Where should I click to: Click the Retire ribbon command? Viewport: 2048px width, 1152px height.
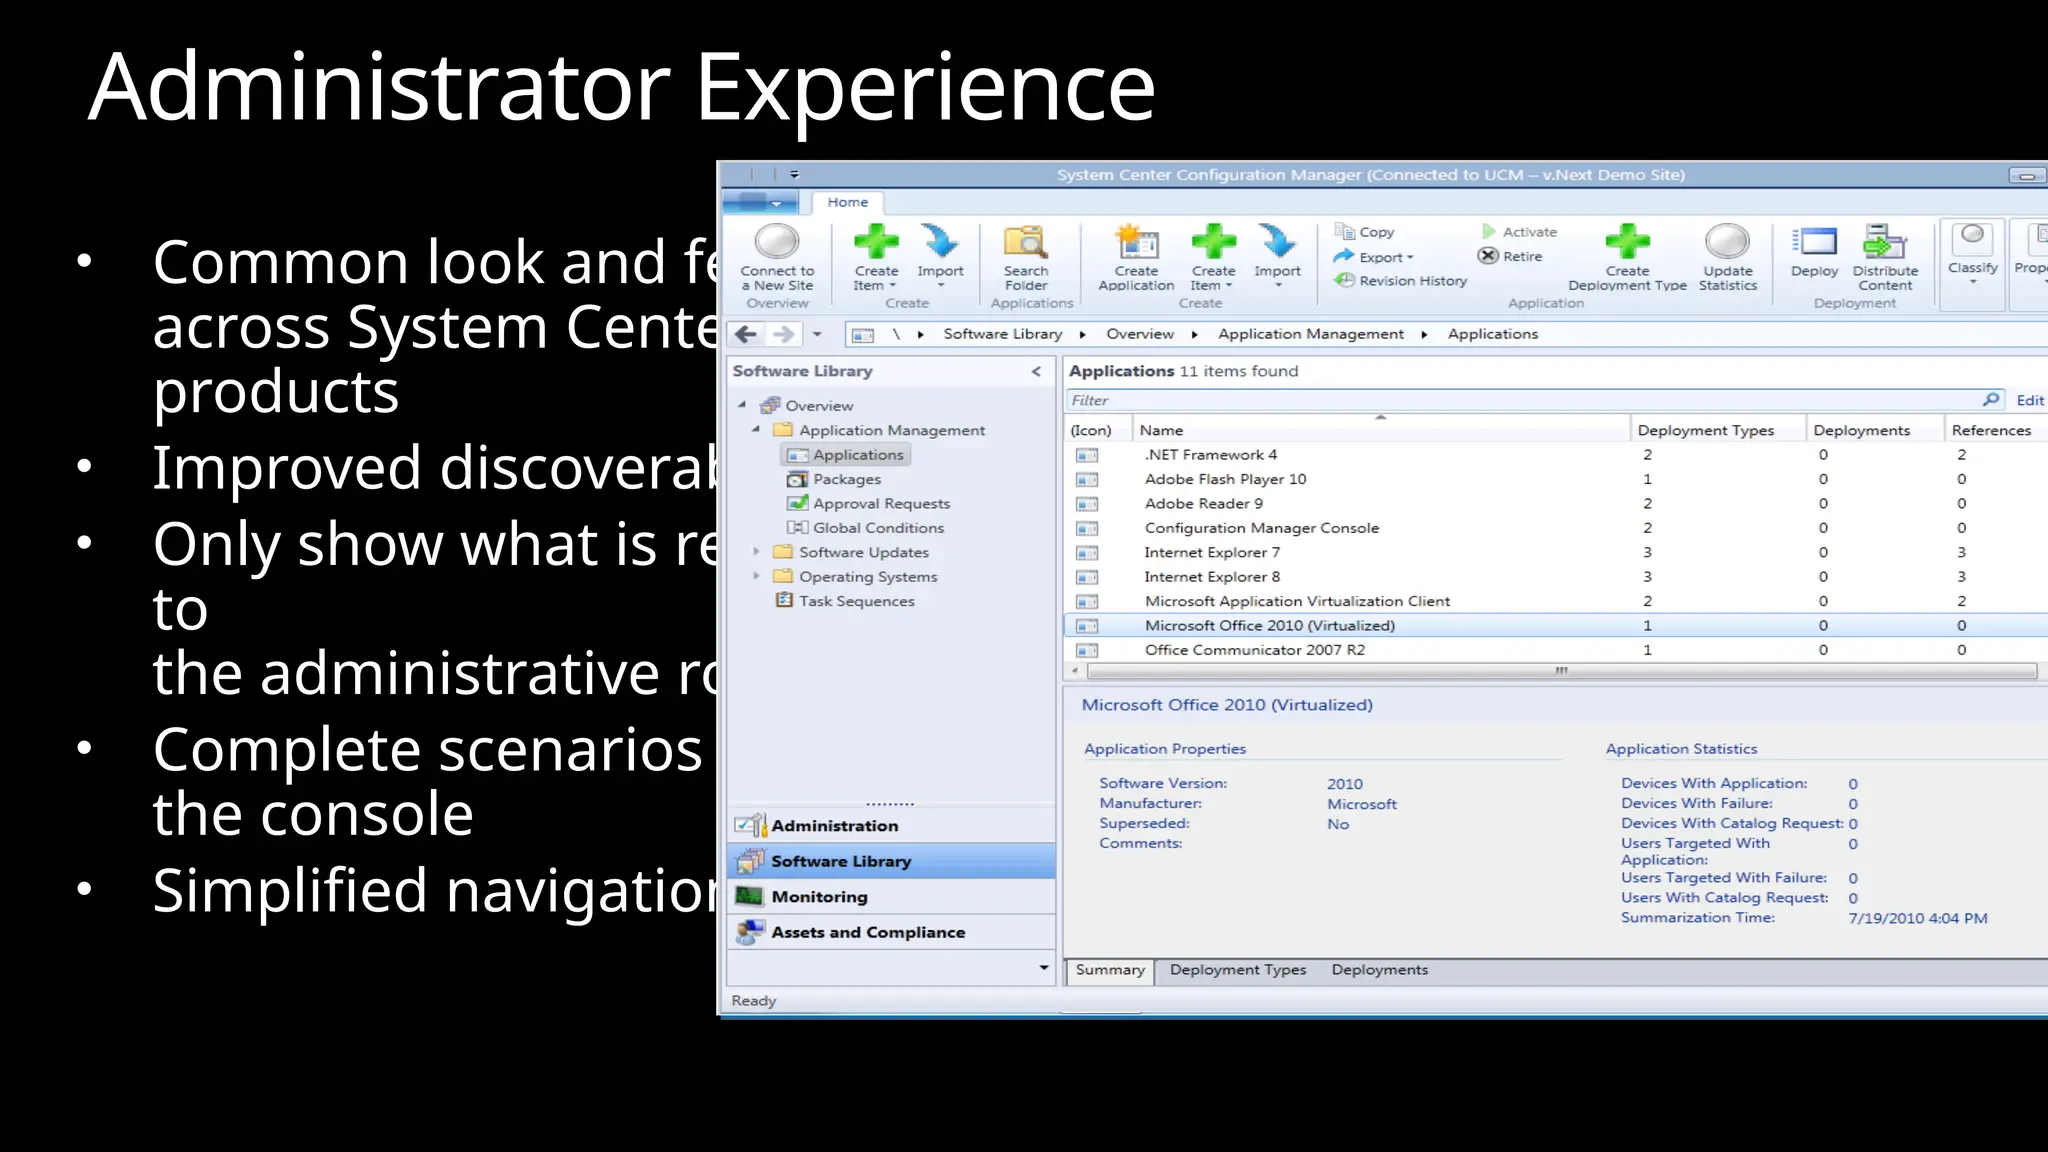tap(1510, 256)
